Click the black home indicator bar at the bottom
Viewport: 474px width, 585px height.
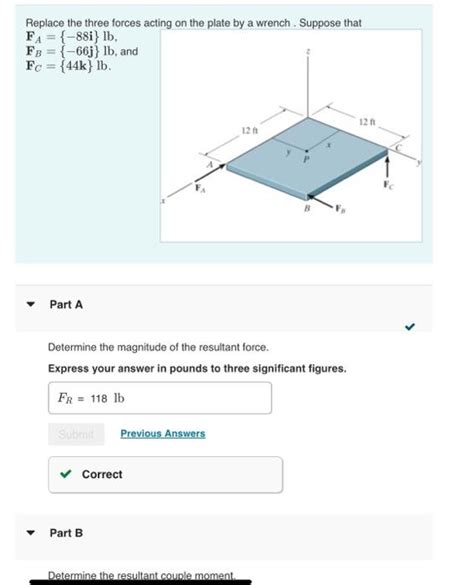(x=140, y=582)
